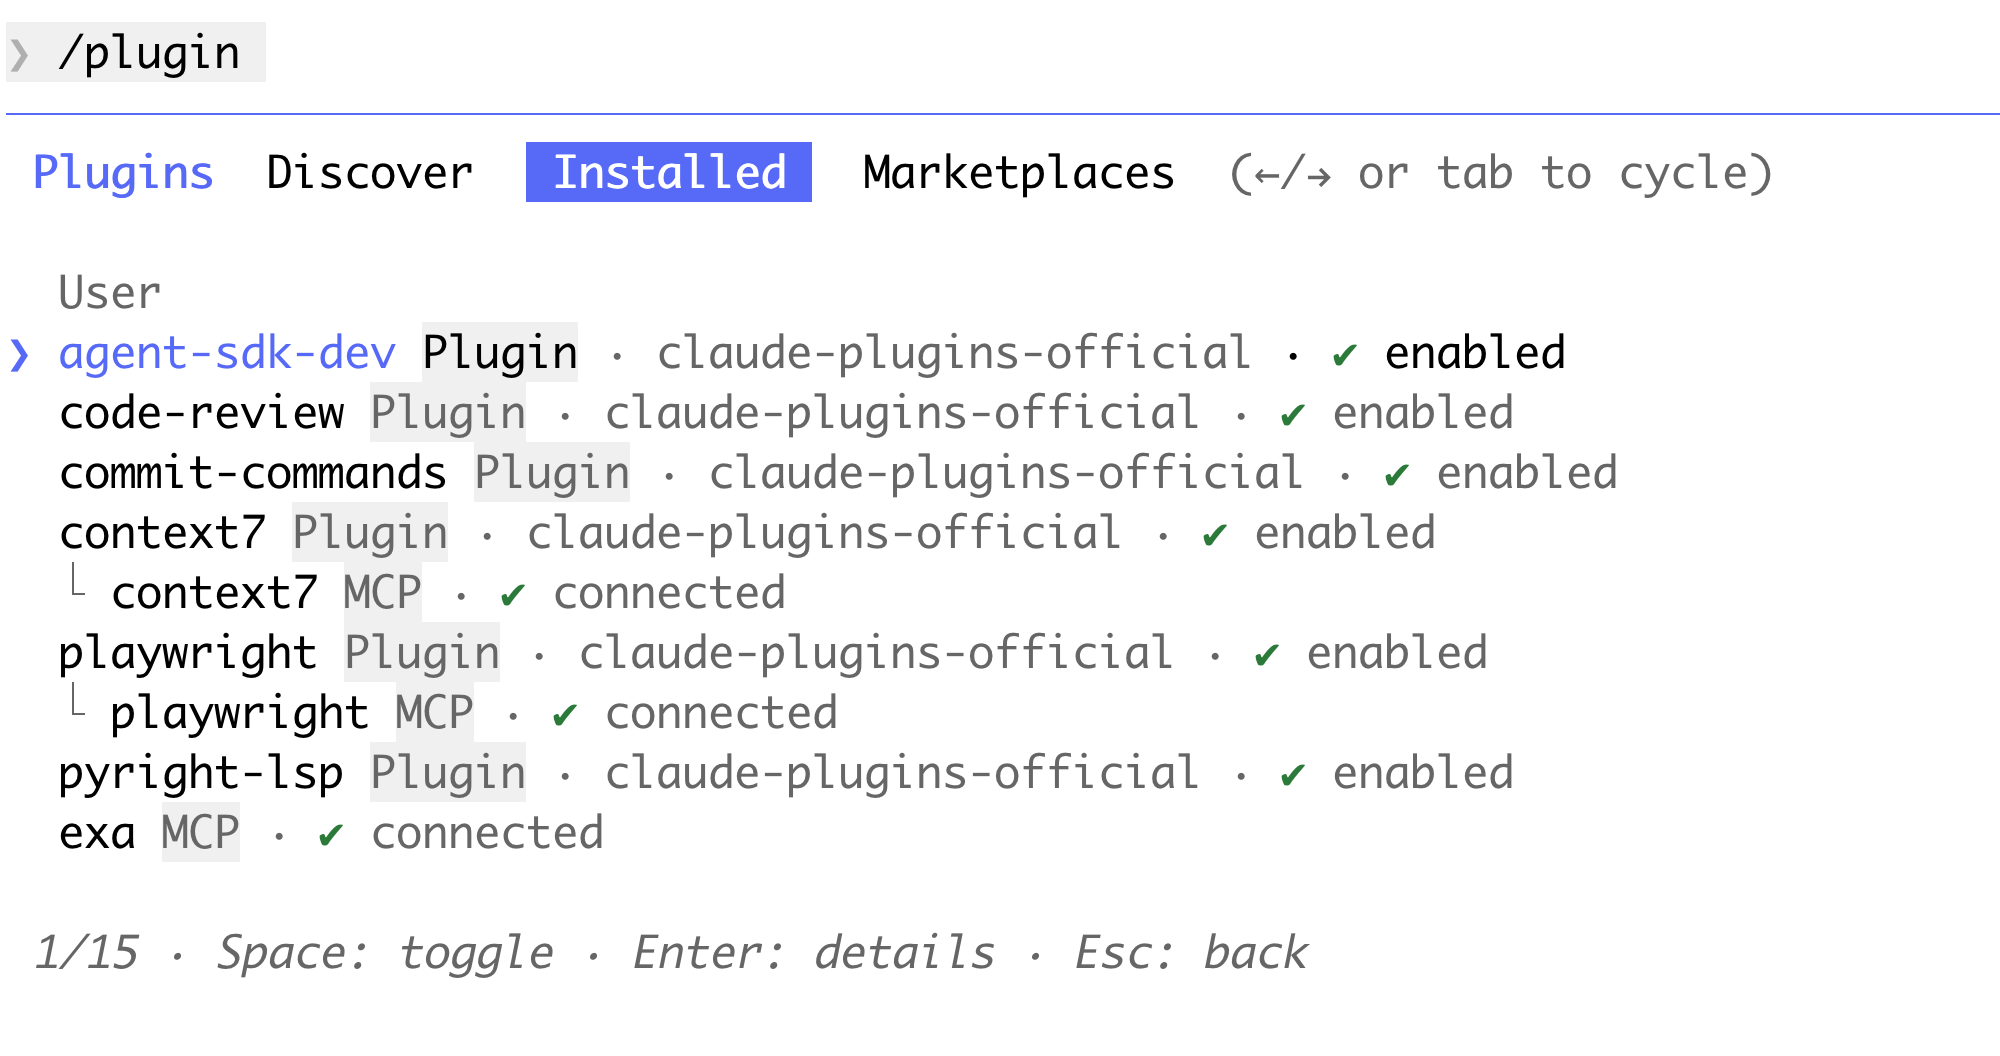This screenshot has width=2000, height=1056.
Task: Expand the playwright MCP tree branch
Action: (x=77, y=701)
